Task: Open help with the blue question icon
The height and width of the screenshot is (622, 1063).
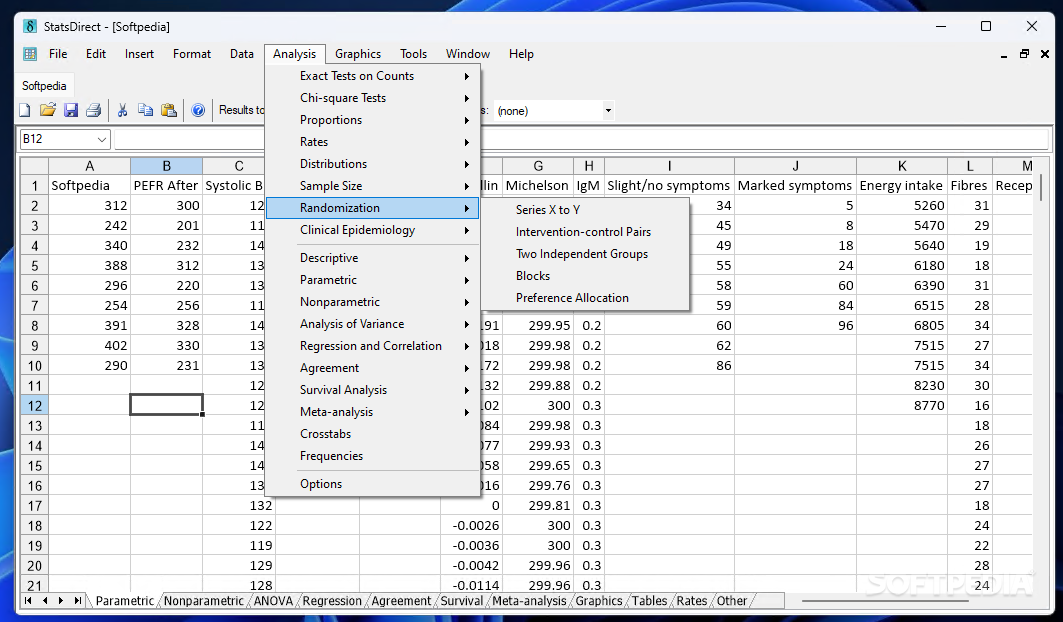Action: (x=198, y=110)
